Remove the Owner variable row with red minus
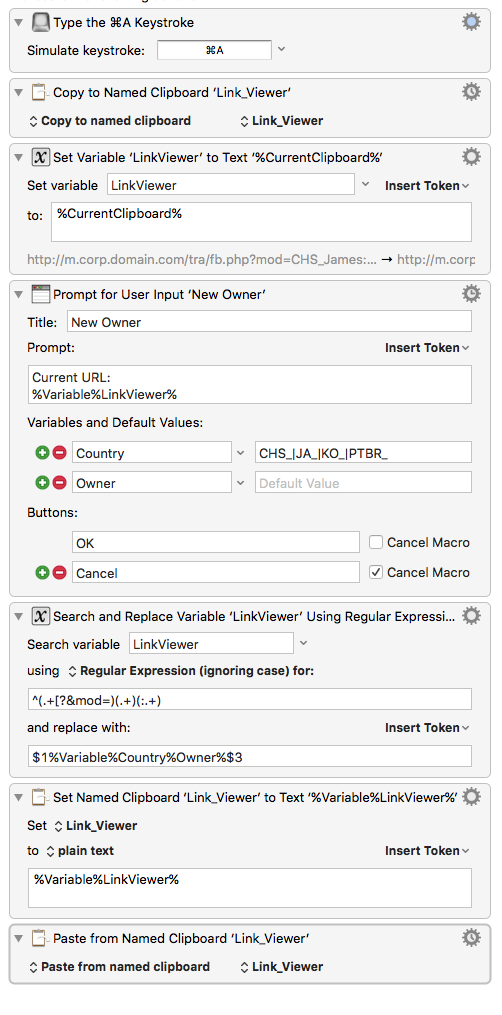The width and height of the screenshot is (502, 1015). click(60, 483)
